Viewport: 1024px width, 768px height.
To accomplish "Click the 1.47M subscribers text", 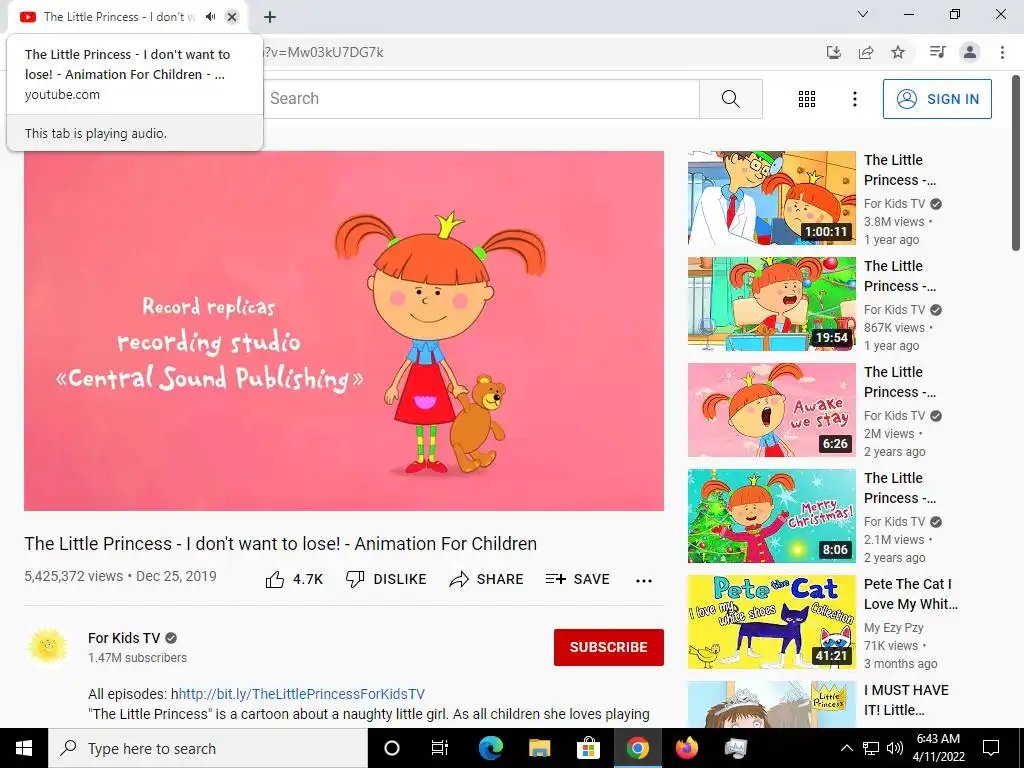I will (x=137, y=658).
